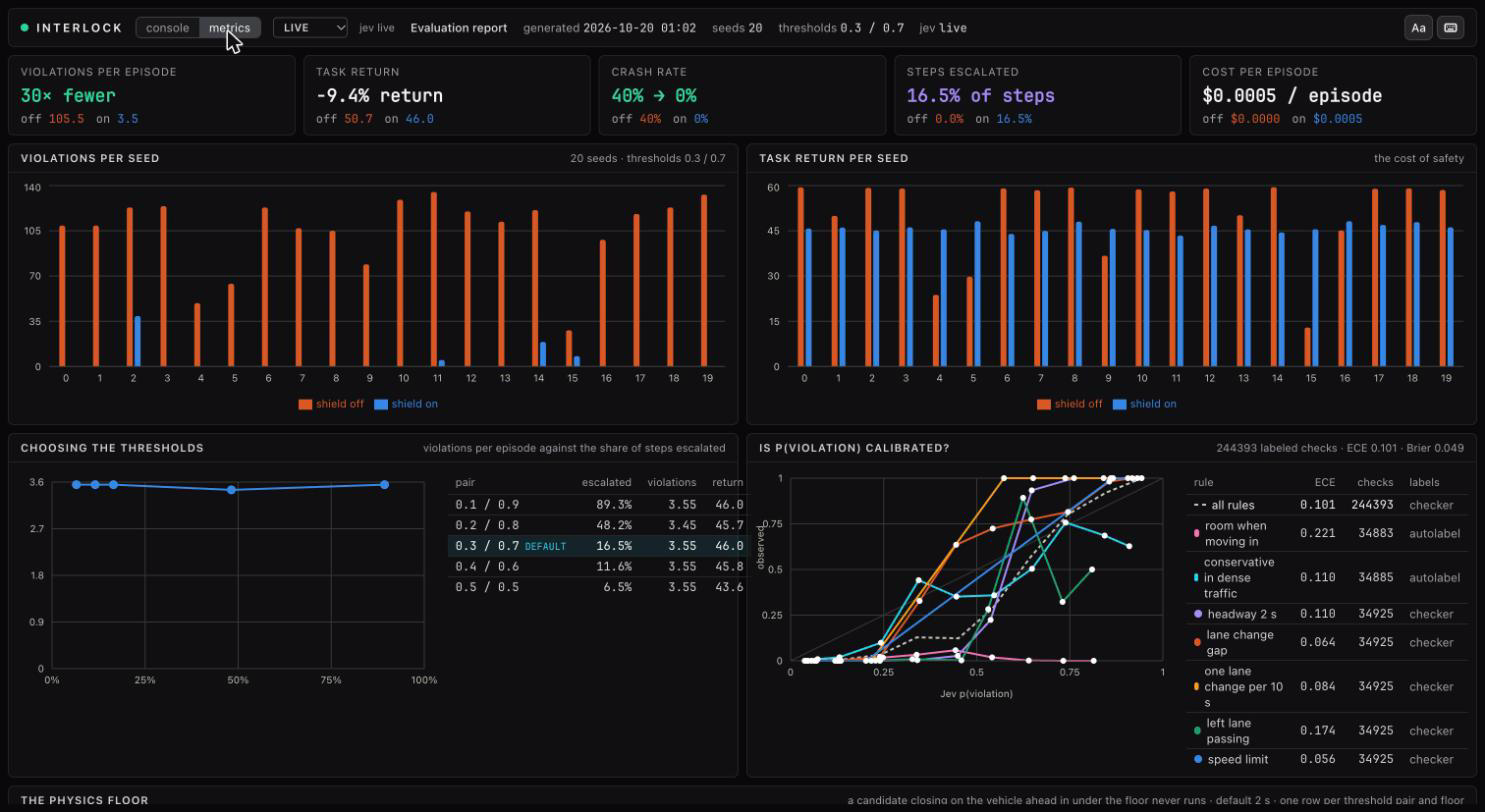
Task: Click the generated timestamp 2026-10-20 01:02
Action: tap(639, 28)
